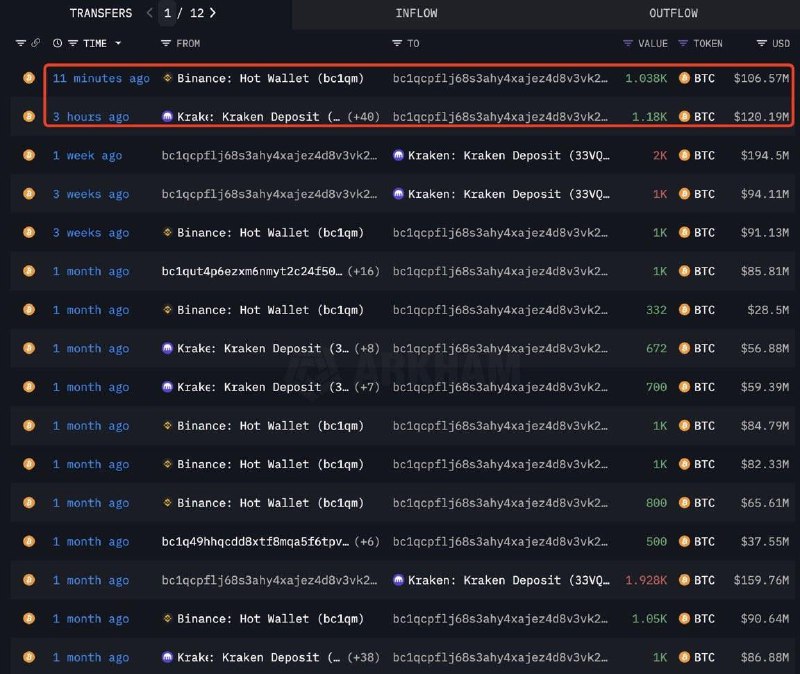Click the page number 1 field
Viewport: 800px width, 674px height.
coord(167,13)
